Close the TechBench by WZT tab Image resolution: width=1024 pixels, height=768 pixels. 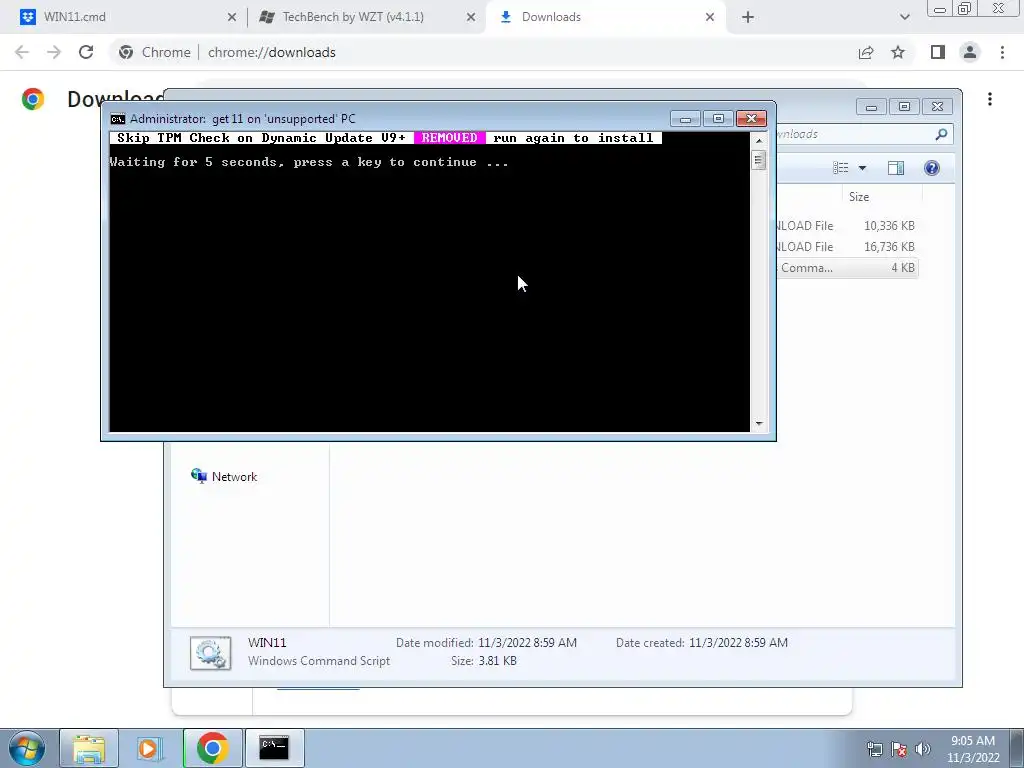click(x=471, y=17)
